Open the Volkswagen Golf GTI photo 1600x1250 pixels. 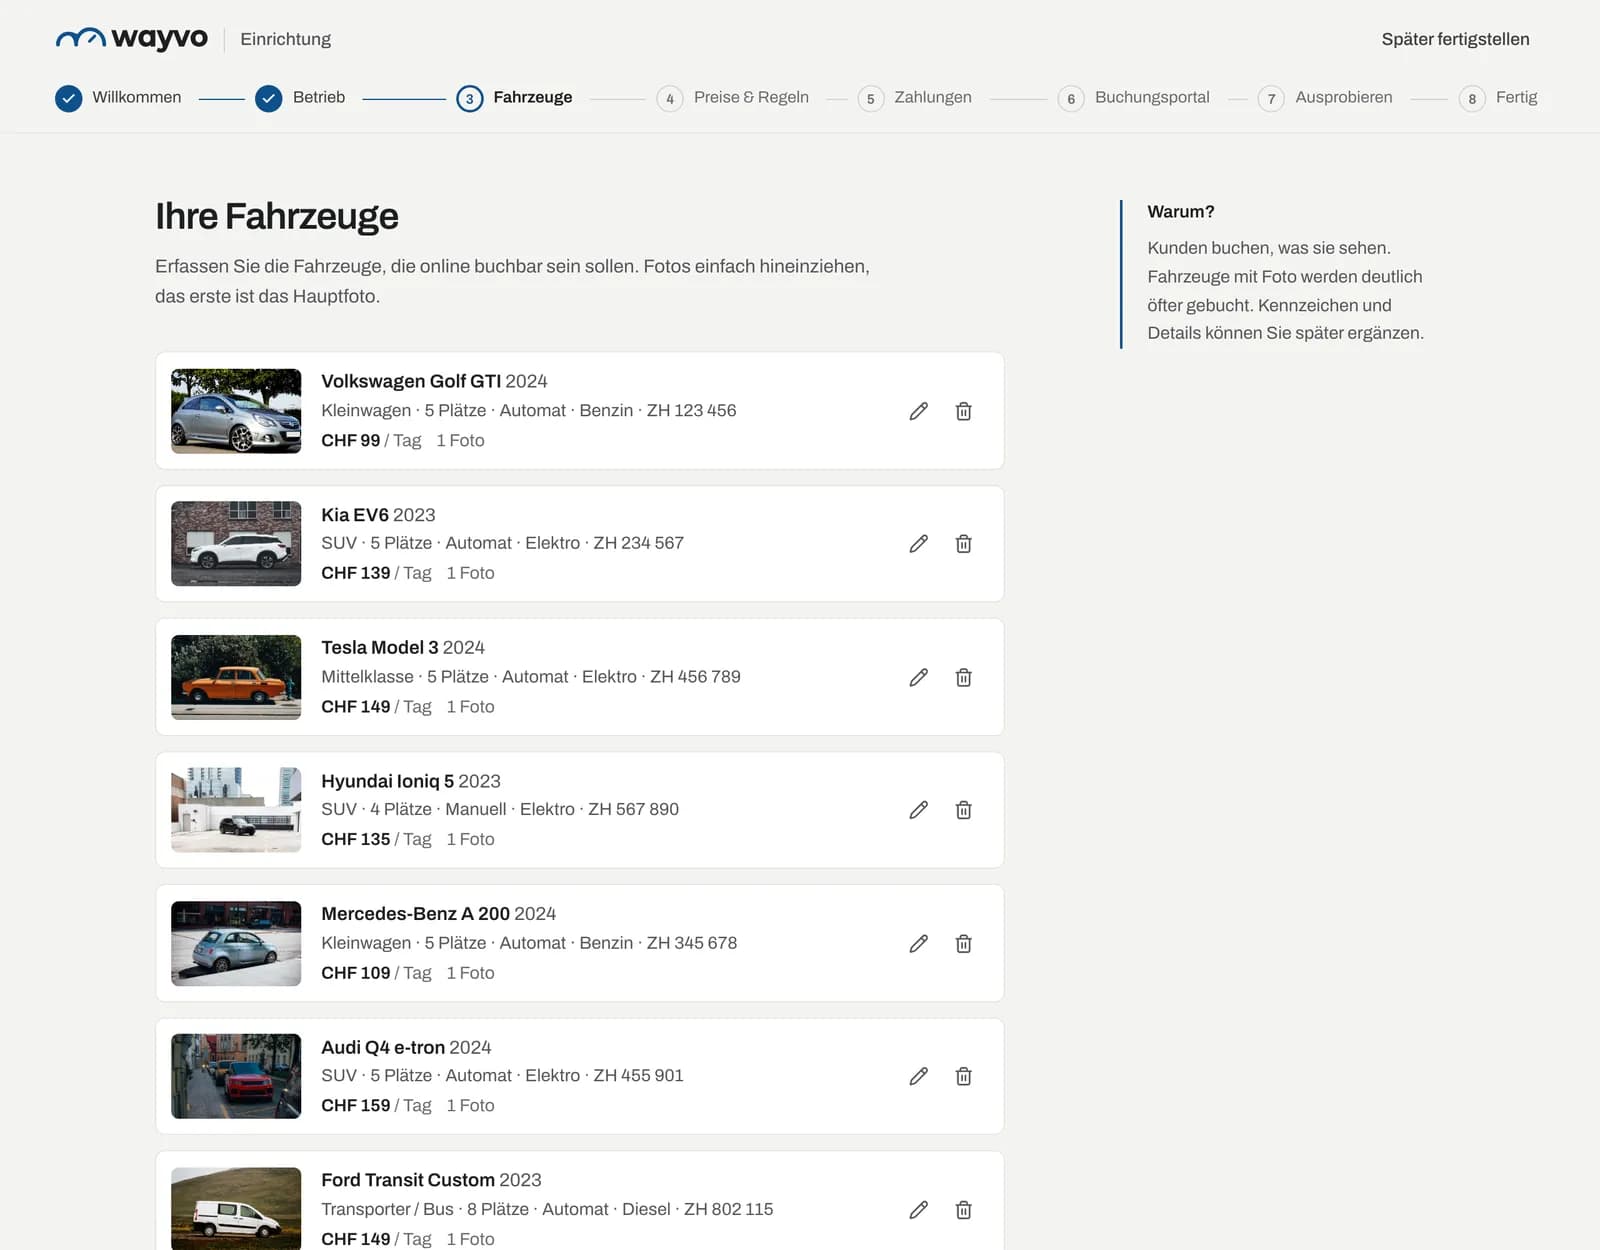pyautogui.click(x=236, y=411)
